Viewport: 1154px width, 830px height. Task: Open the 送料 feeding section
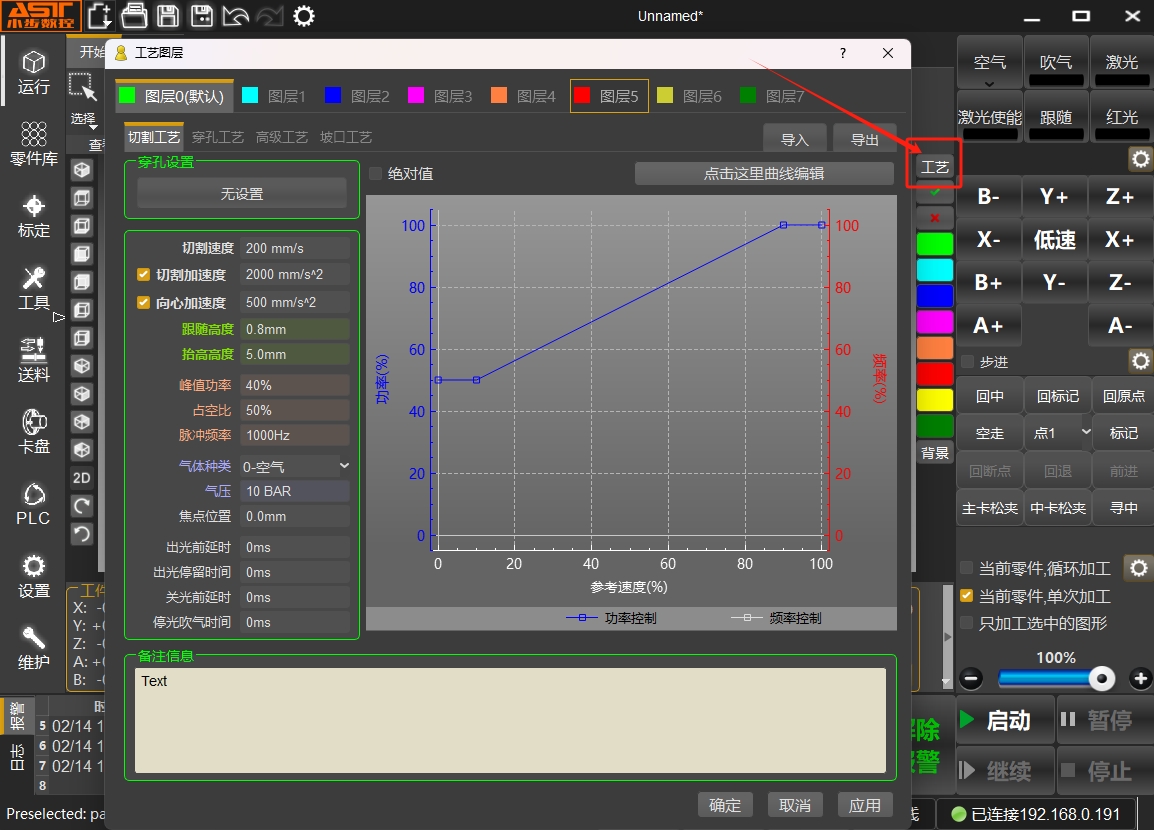click(x=34, y=360)
